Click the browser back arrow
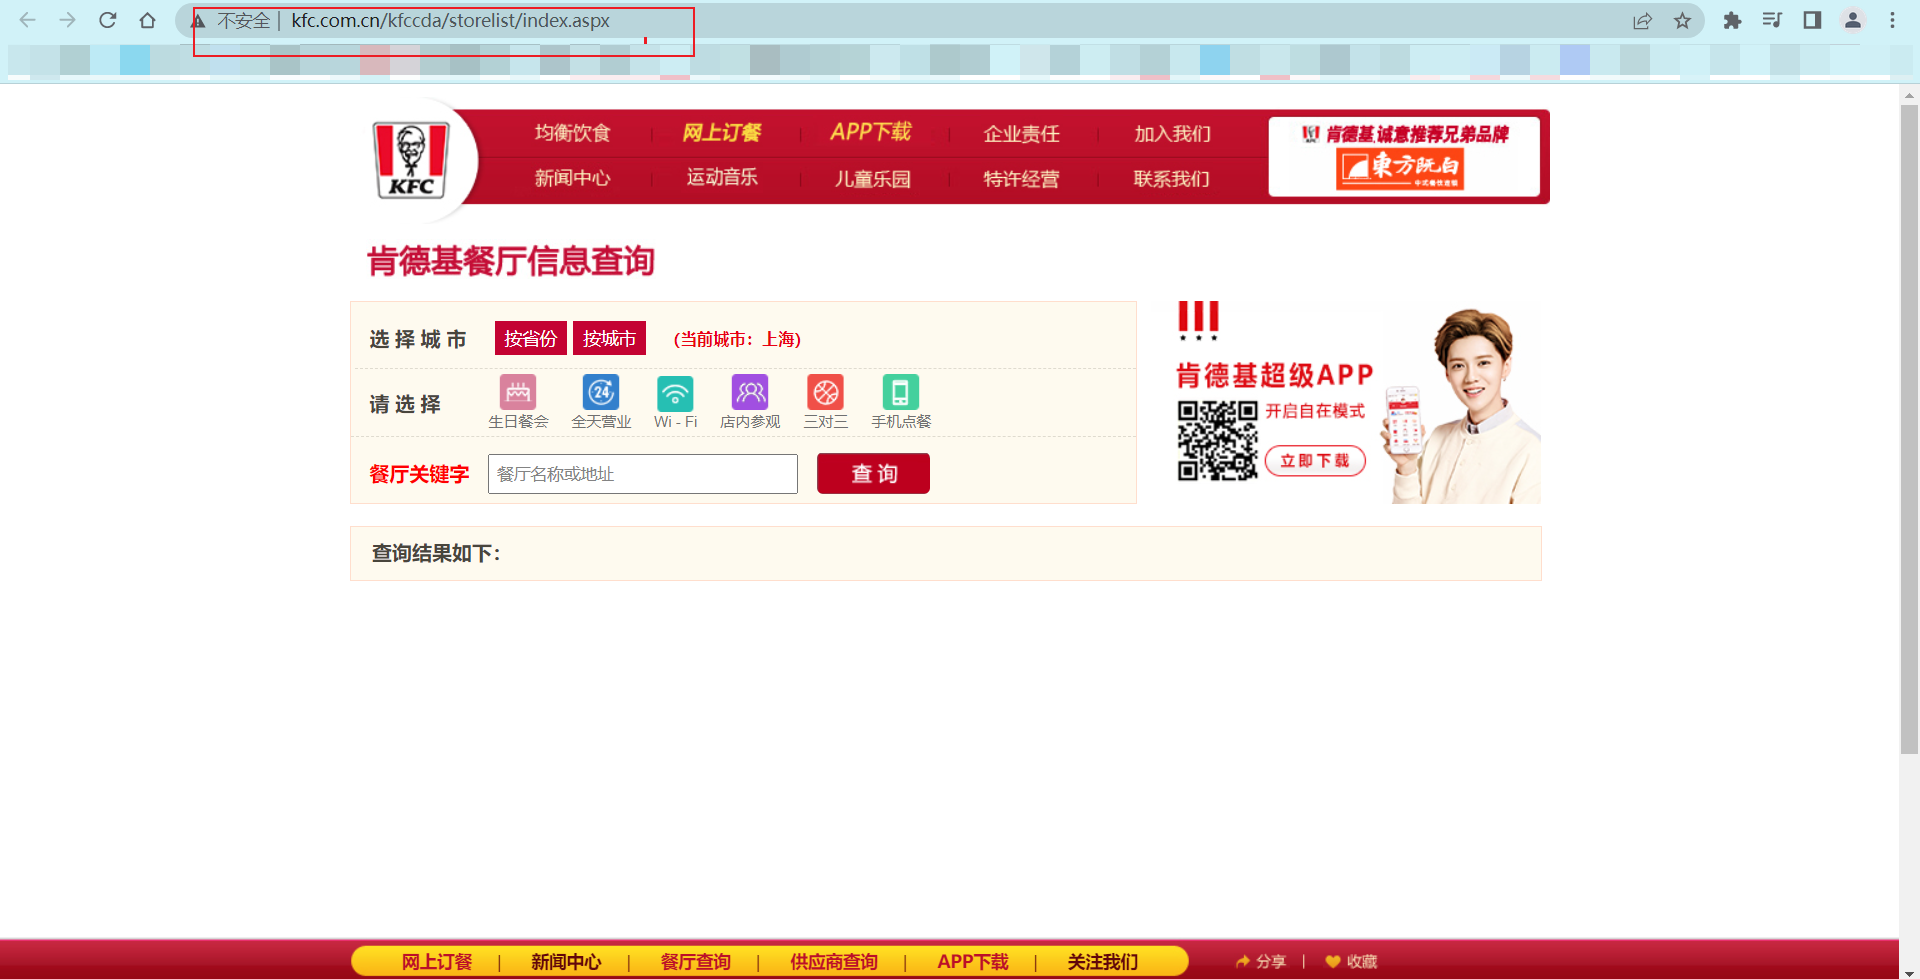The image size is (1920, 979). [x=27, y=20]
